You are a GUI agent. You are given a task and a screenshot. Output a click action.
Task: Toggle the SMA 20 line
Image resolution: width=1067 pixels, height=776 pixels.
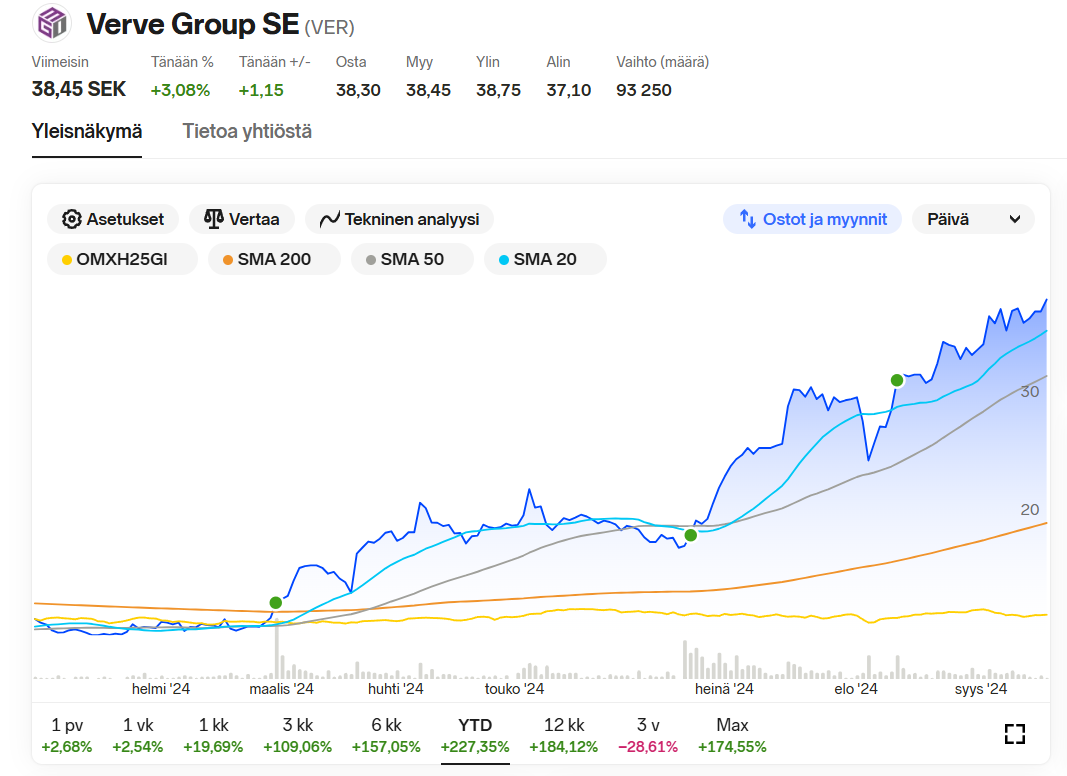point(545,259)
